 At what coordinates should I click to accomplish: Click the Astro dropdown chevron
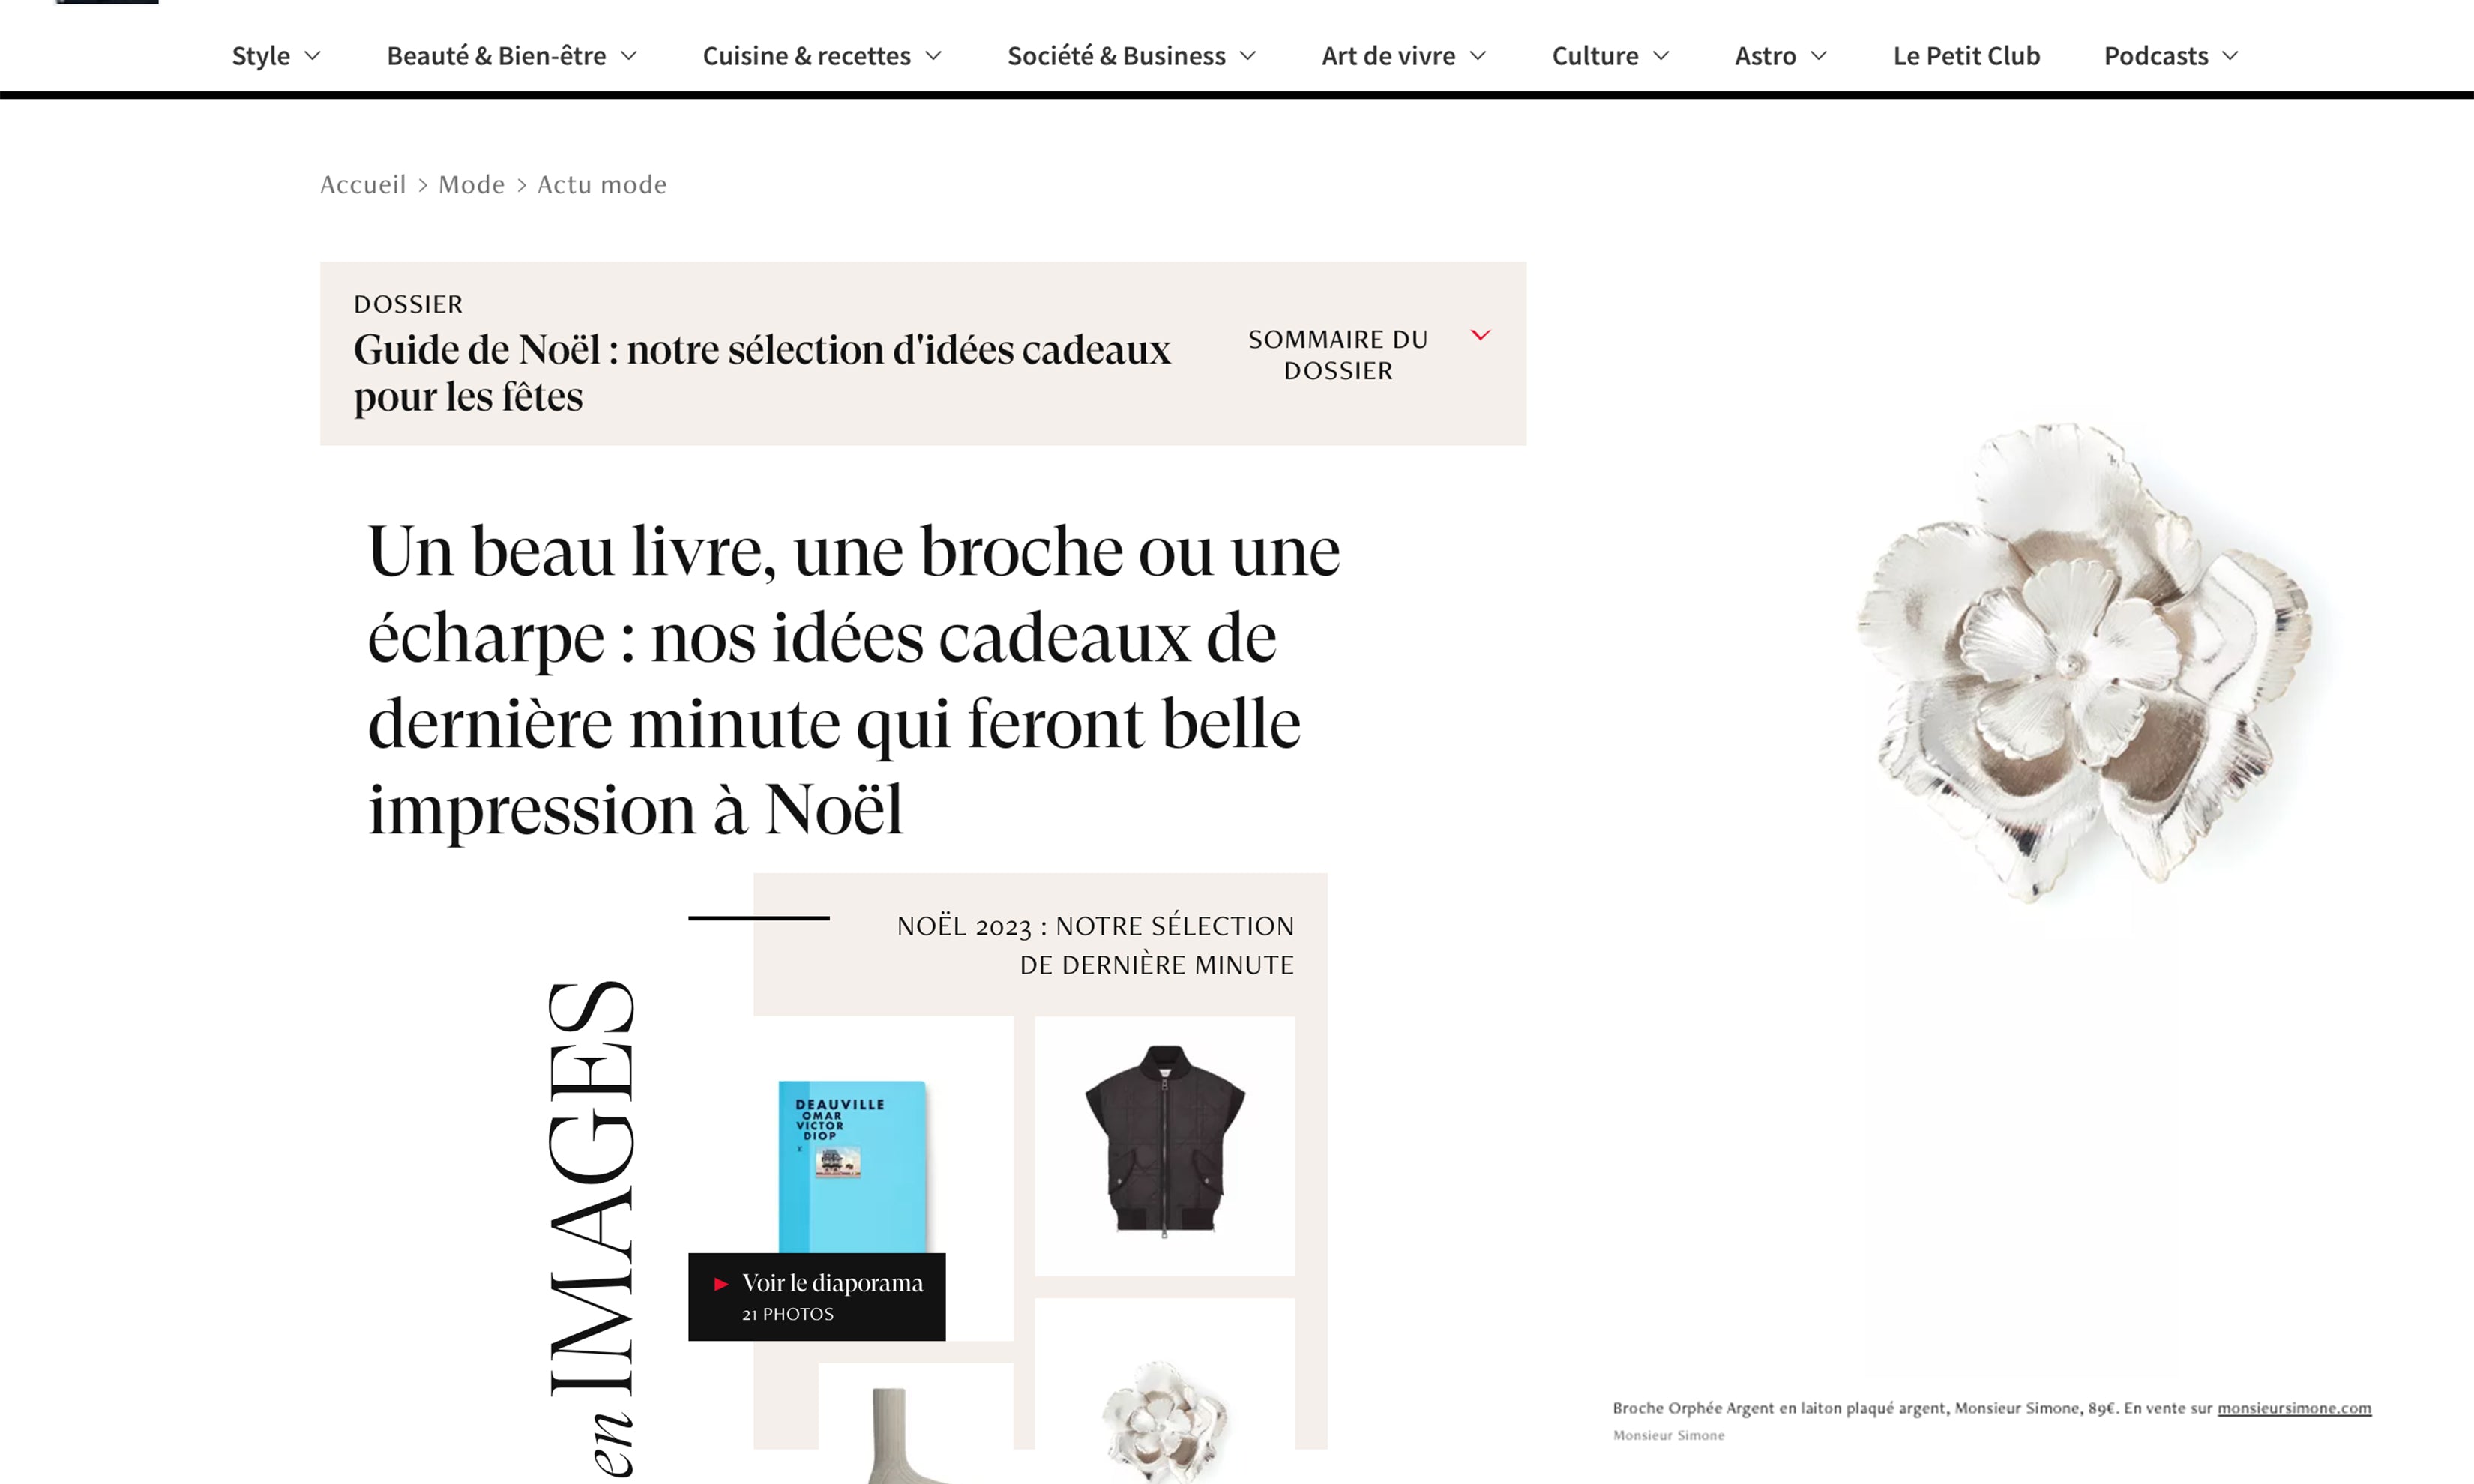(1819, 56)
